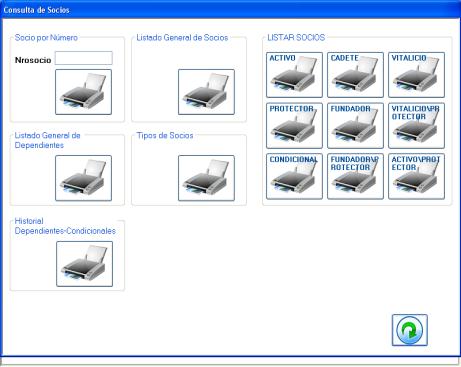Print the Tipos de Socios report
The width and height of the screenshot is (461, 367).
click(206, 178)
